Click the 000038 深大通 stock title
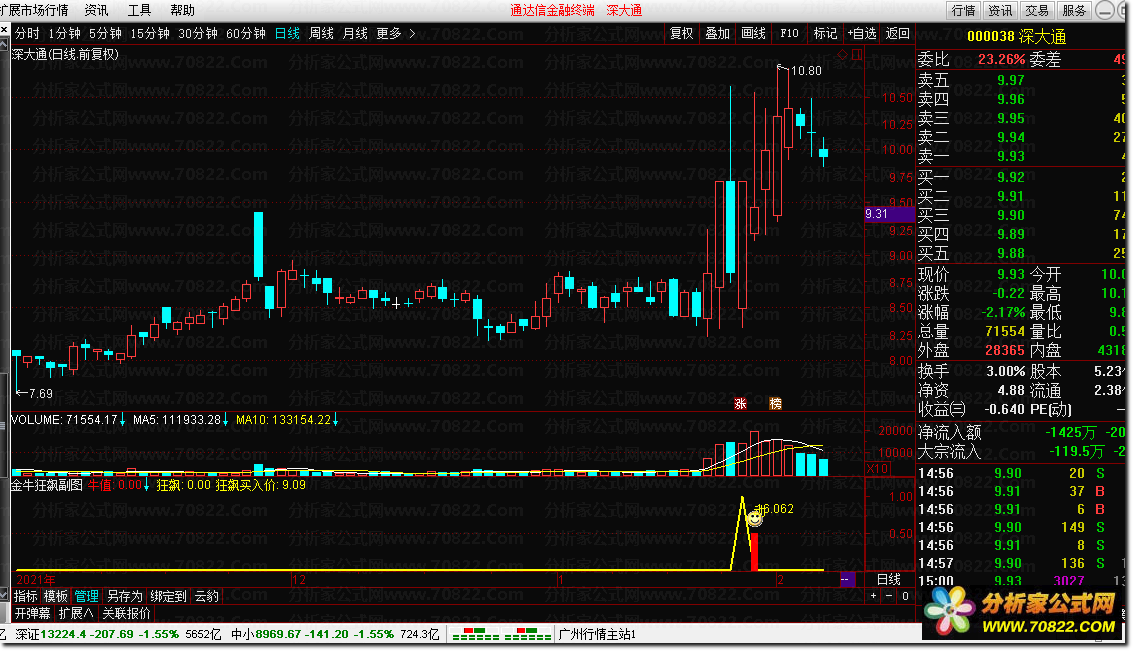The image size is (1134, 651). click(x=1016, y=36)
